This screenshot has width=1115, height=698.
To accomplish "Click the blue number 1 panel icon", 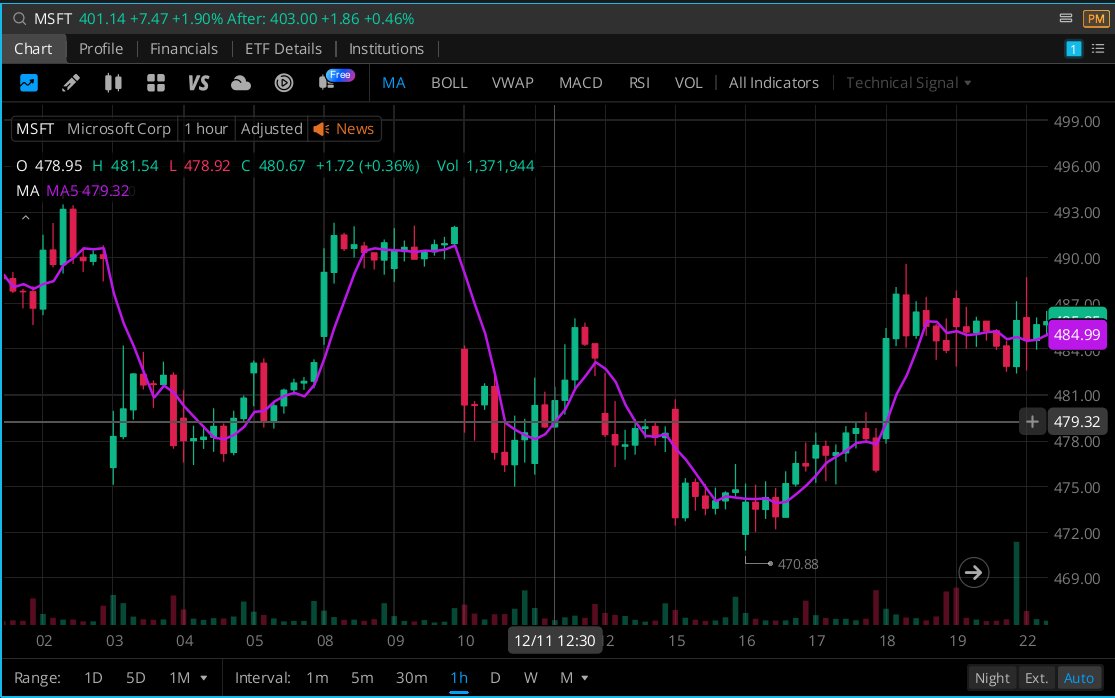I will 1074,48.
